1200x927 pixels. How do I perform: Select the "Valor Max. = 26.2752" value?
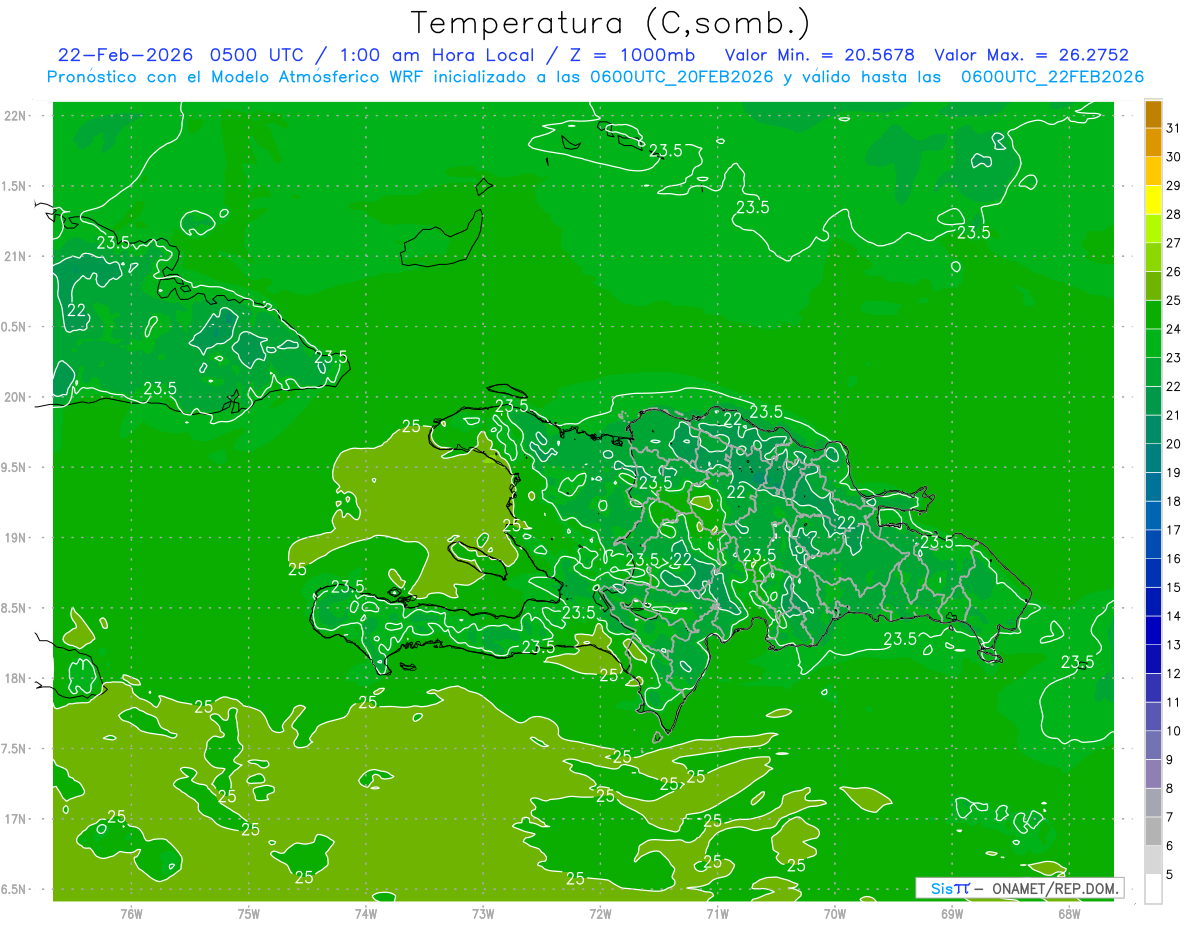1031,55
